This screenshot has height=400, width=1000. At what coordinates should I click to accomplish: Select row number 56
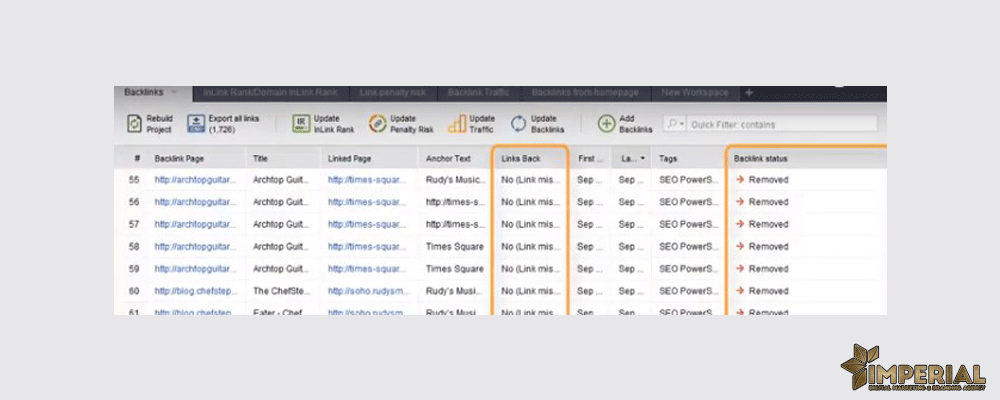[134, 202]
